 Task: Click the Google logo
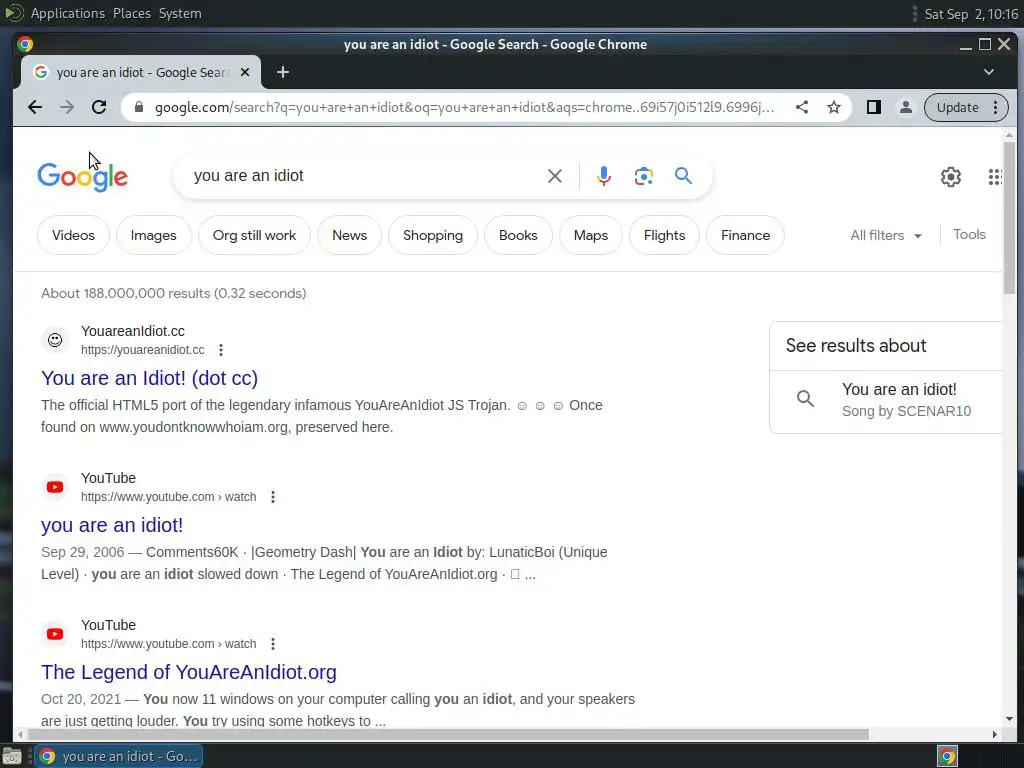pyautogui.click(x=82, y=176)
